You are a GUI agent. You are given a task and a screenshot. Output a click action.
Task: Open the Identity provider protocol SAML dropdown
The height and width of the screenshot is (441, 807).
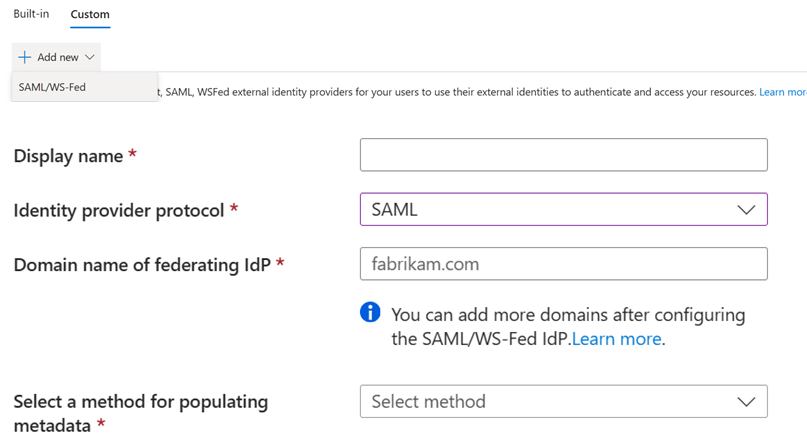(x=550, y=210)
